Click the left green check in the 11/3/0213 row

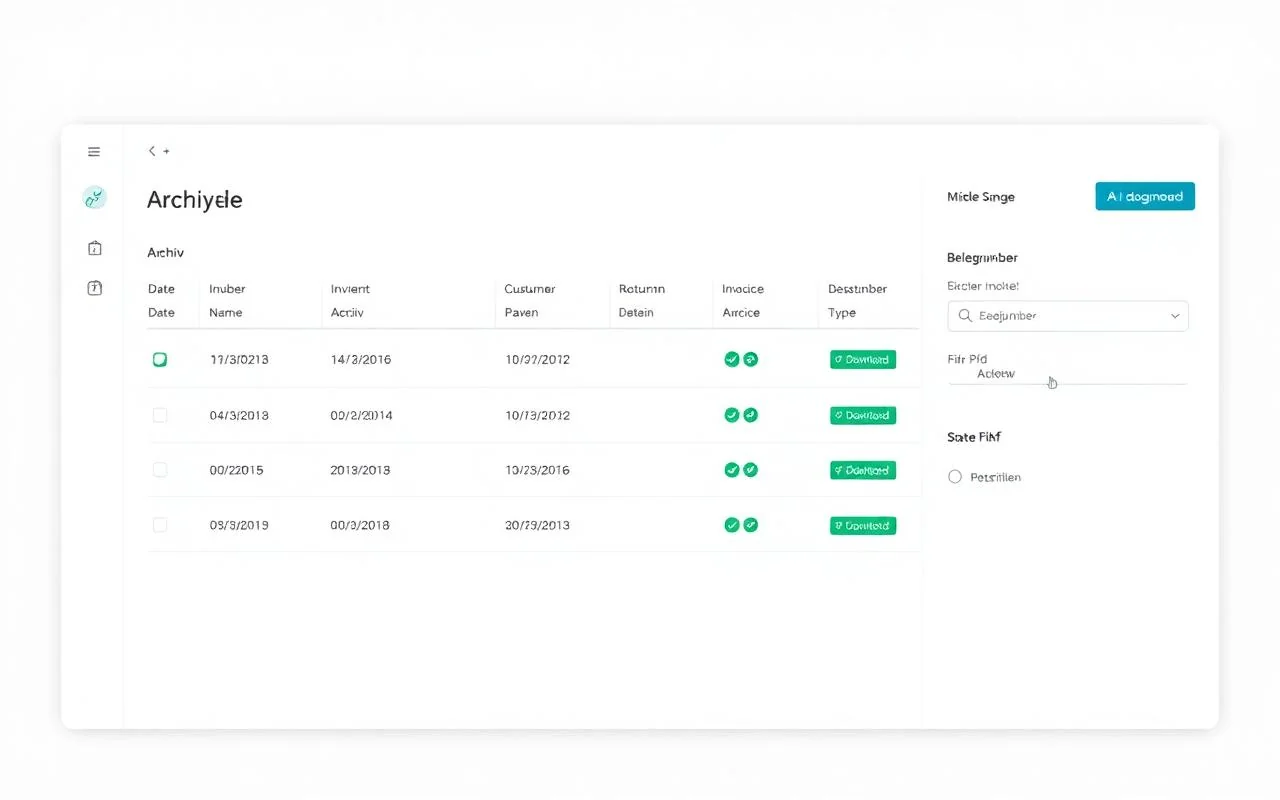click(731, 359)
